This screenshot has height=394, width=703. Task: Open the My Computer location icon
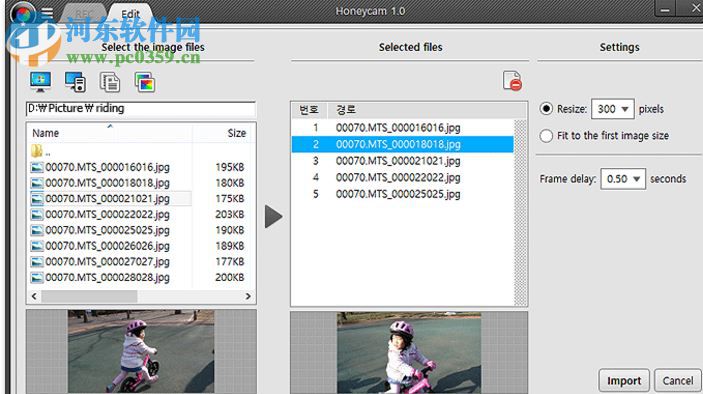(75, 82)
